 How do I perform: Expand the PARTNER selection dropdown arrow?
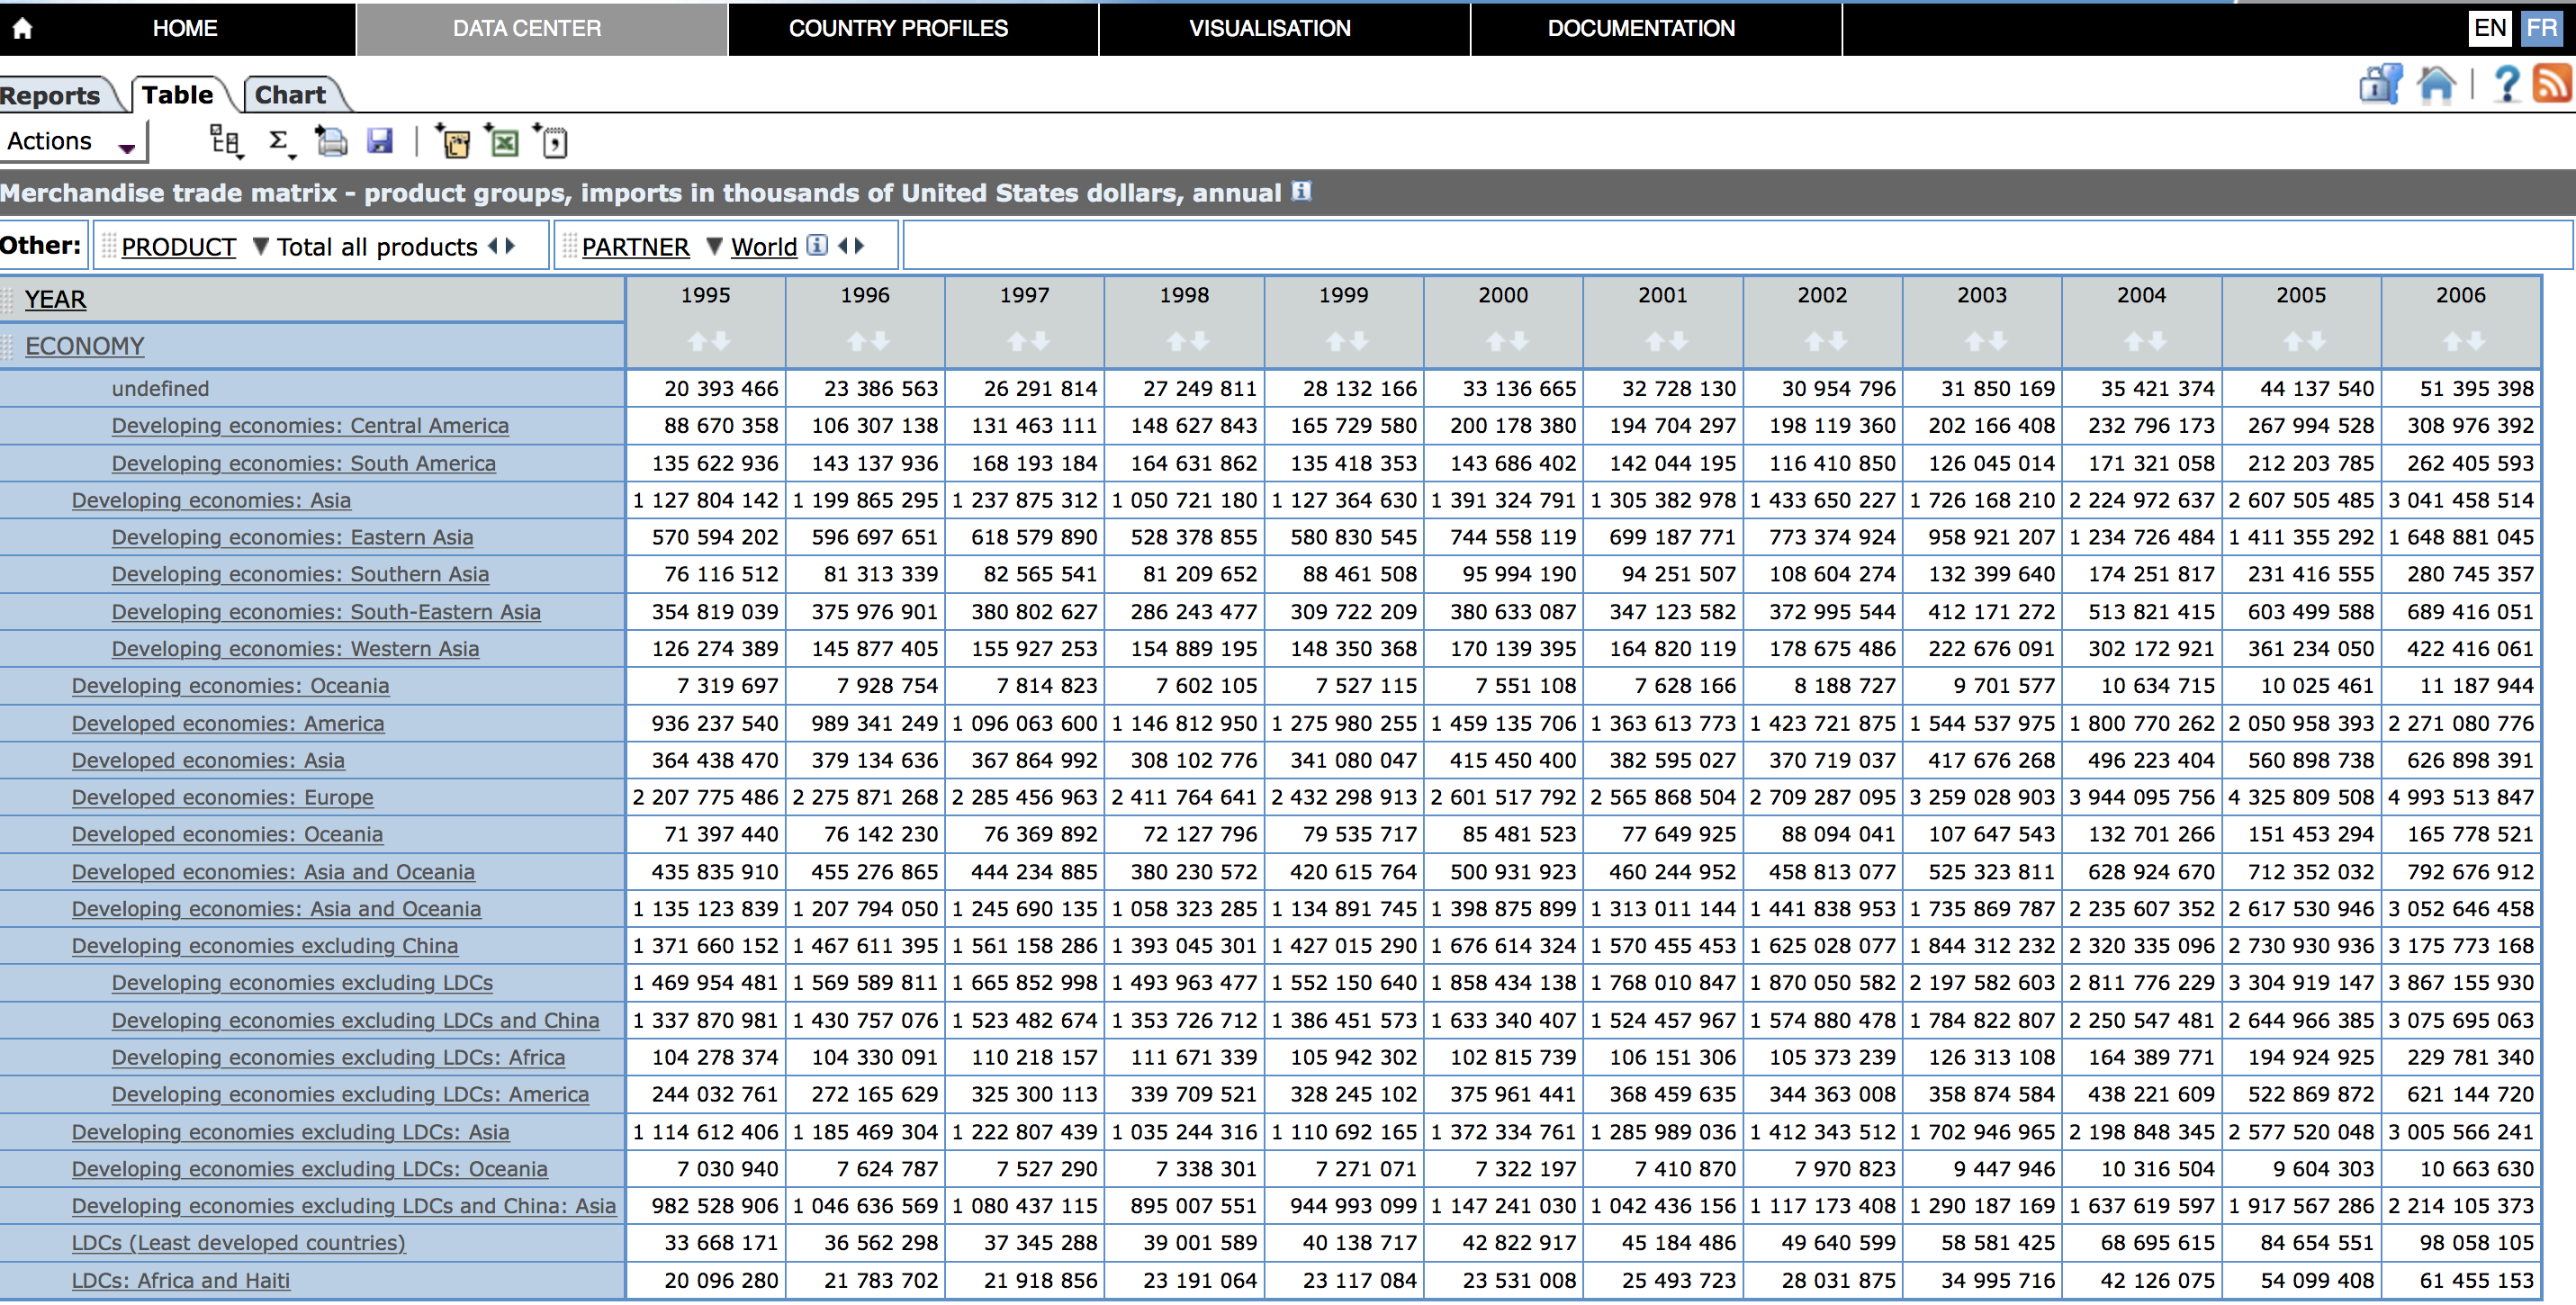click(714, 246)
